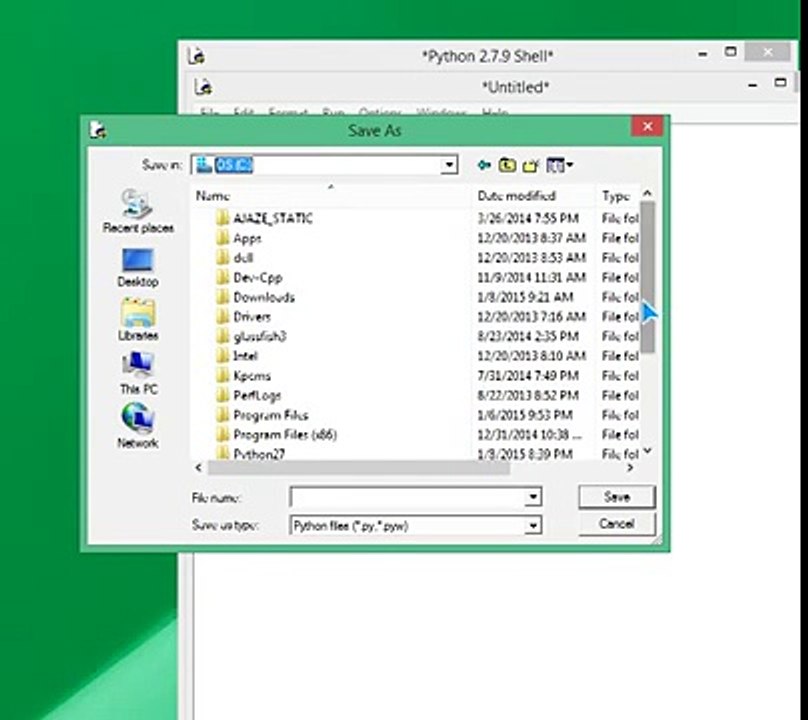Open Recent places in sidebar

coord(138,211)
